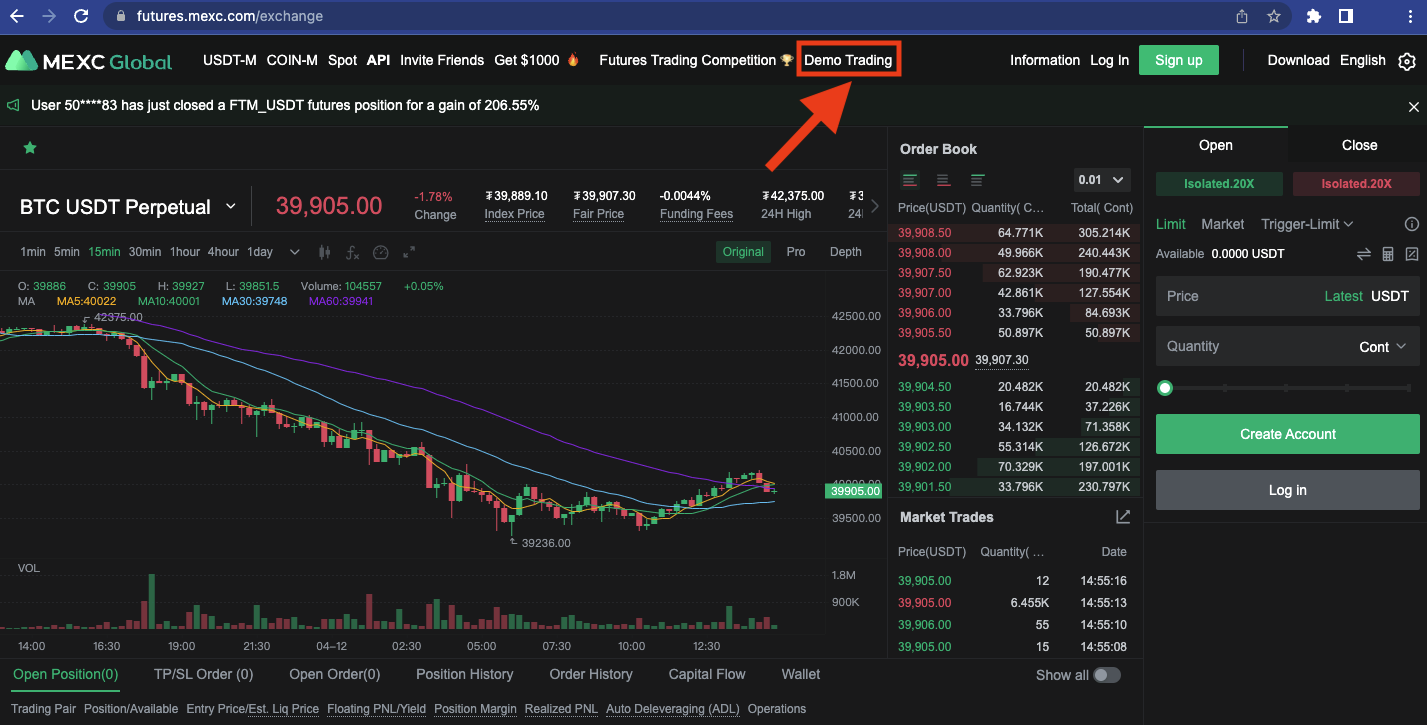This screenshot has width=1427, height=725.
Task: Add pair to favorites star
Action: coord(30,148)
